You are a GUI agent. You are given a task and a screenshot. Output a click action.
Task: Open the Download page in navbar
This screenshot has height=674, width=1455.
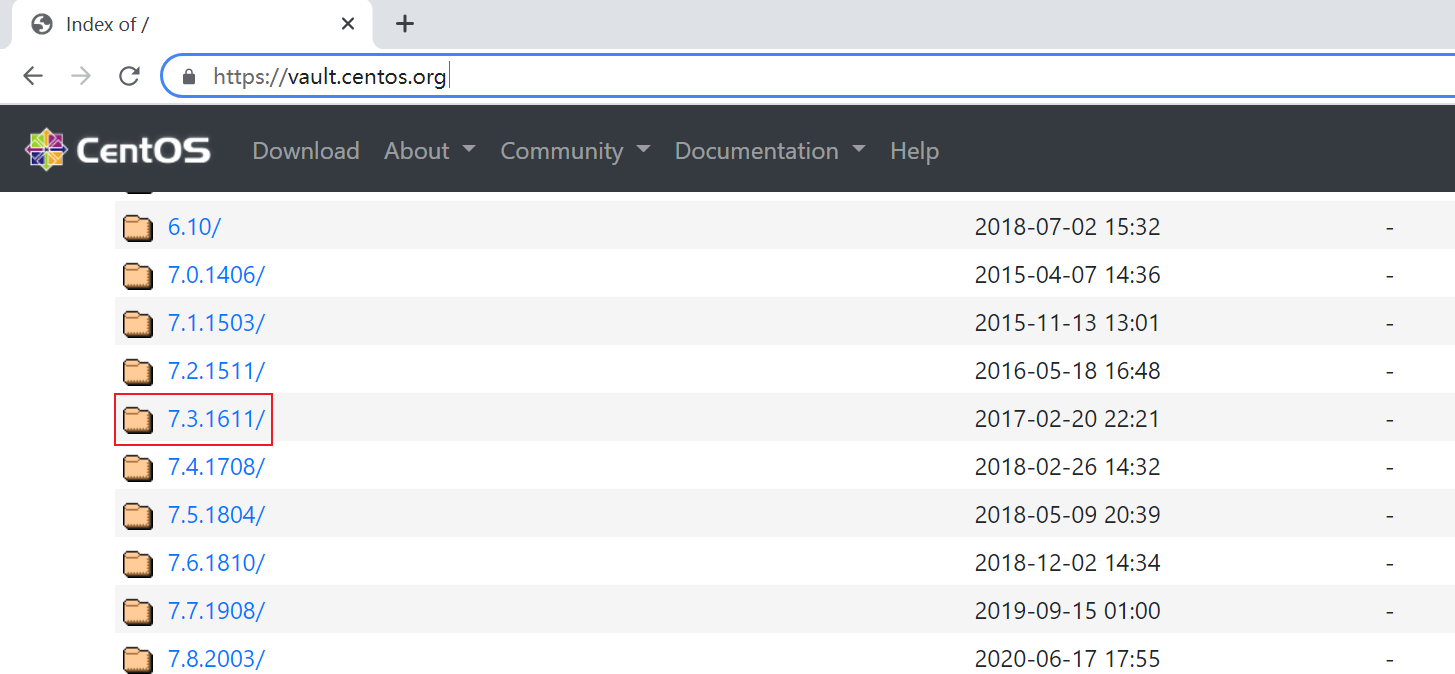tap(305, 151)
